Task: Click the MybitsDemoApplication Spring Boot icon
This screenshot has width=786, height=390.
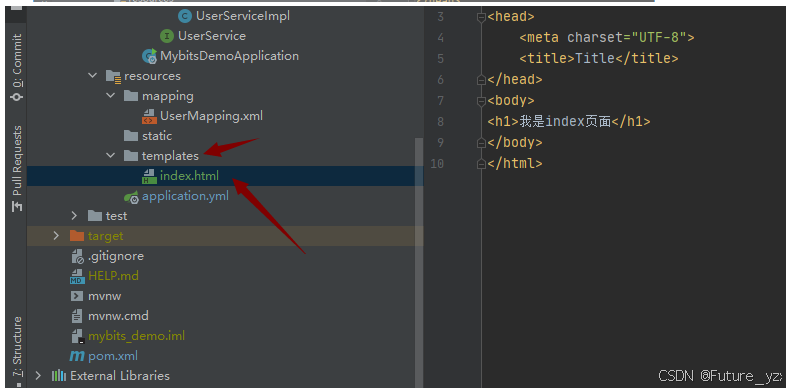Action: (149, 56)
